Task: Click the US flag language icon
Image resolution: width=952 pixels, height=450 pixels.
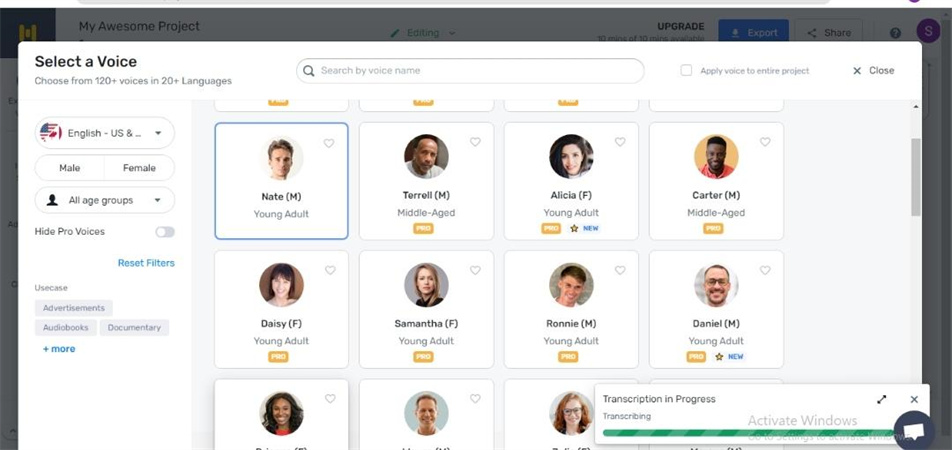Action: pos(50,132)
